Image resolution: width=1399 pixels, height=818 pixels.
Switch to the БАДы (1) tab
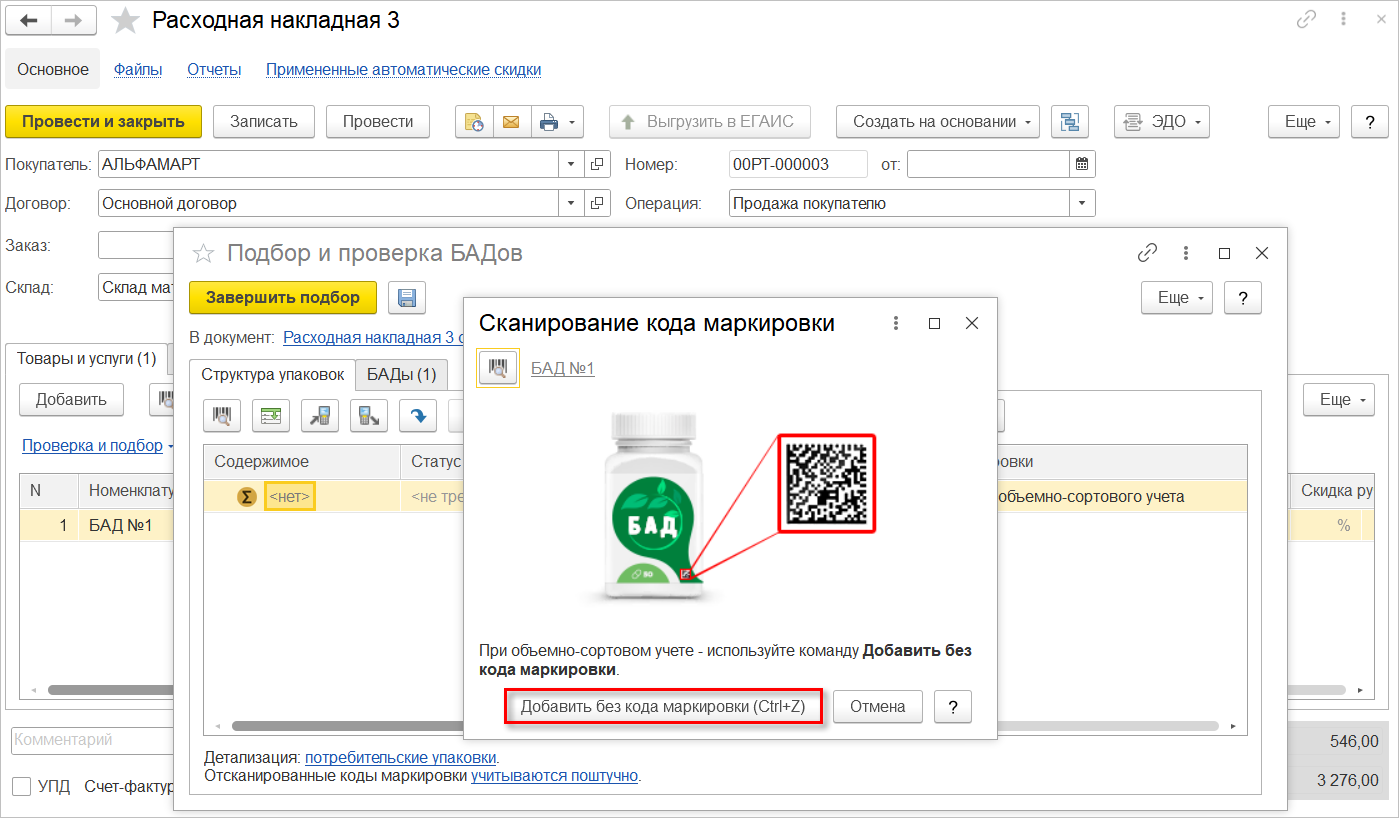(x=402, y=375)
